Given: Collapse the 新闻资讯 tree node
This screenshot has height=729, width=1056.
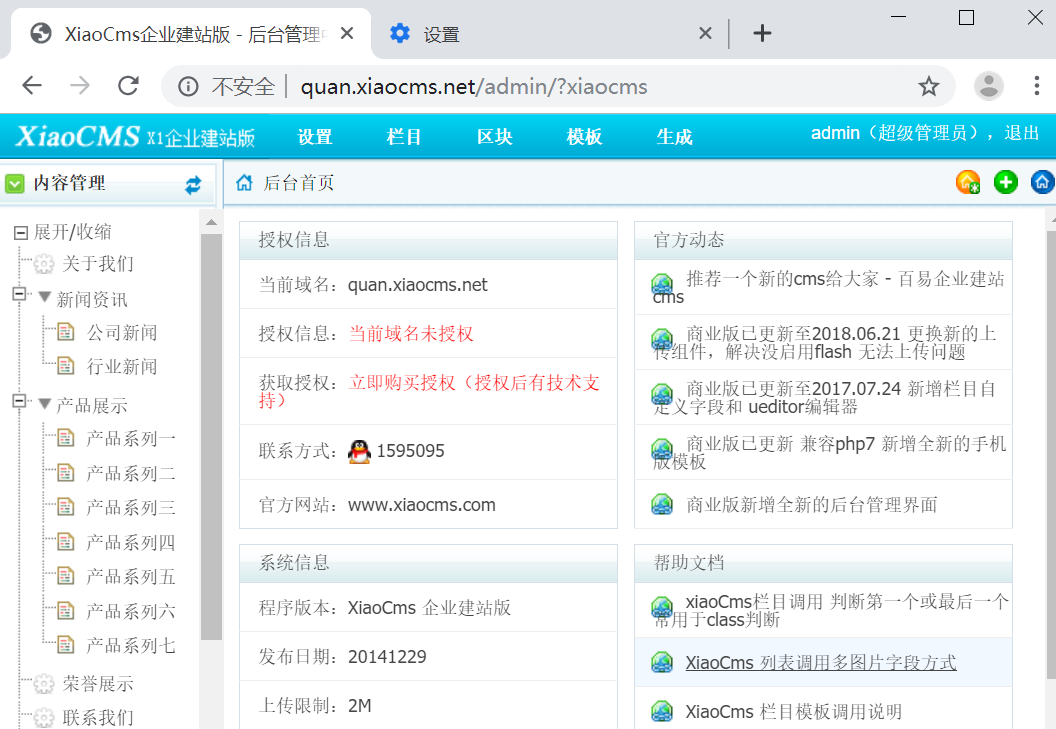Looking at the screenshot, I should pos(19,294).
